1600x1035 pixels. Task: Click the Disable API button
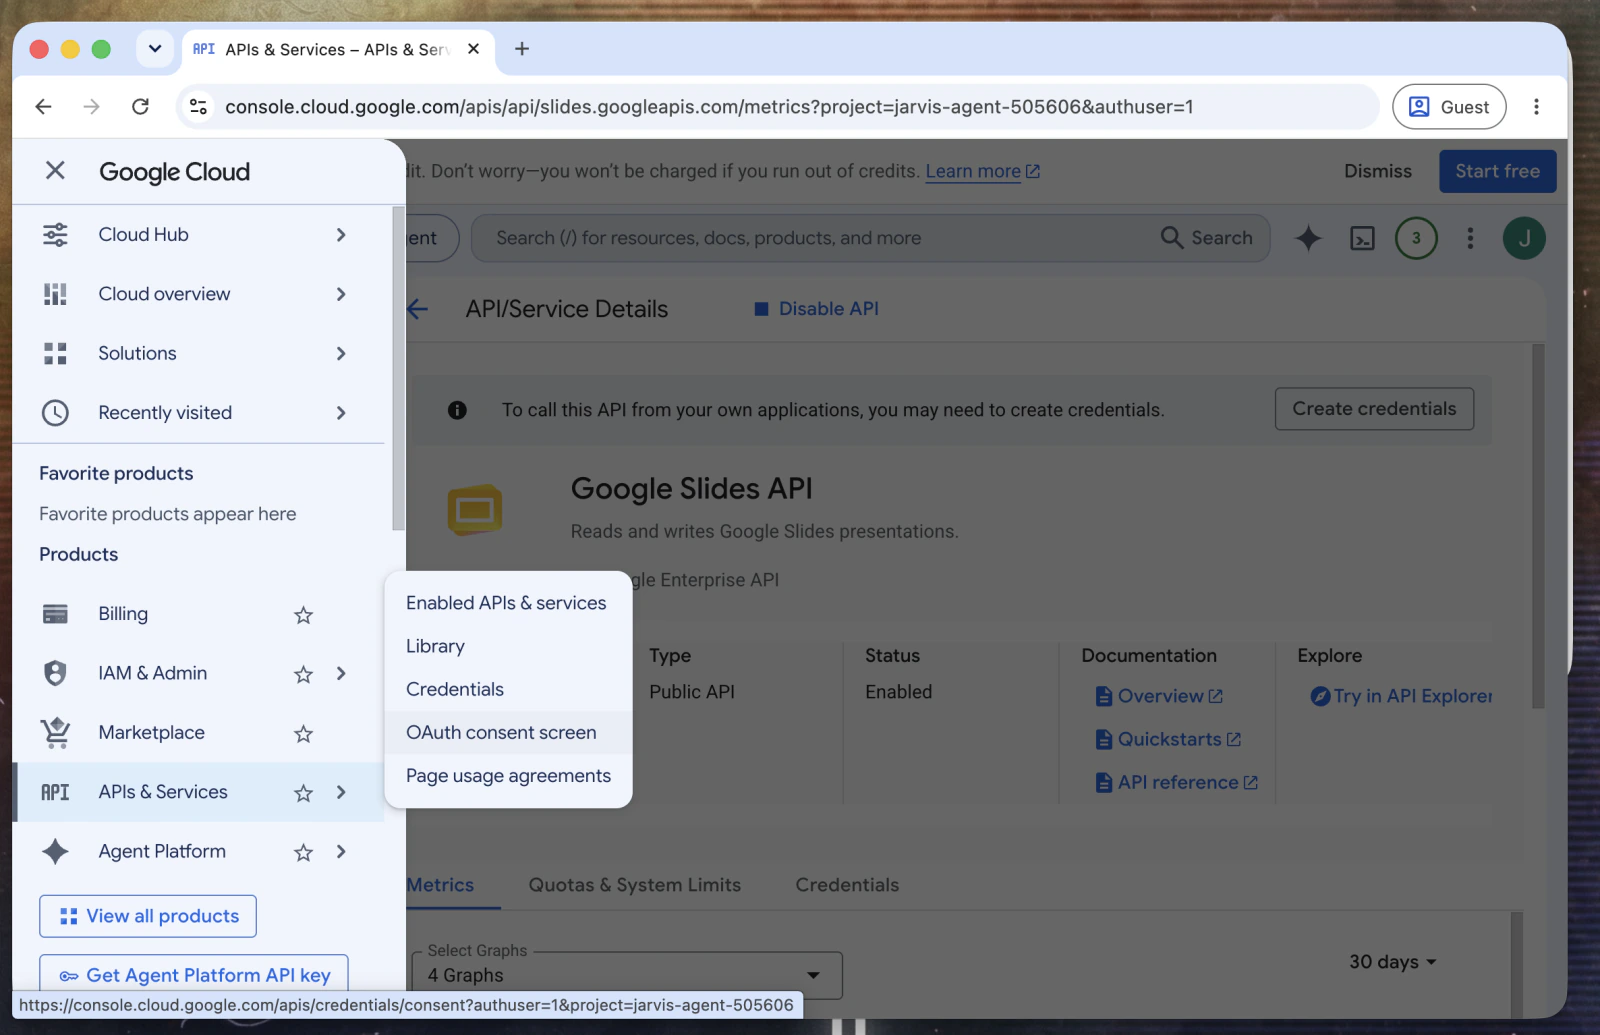816,309
